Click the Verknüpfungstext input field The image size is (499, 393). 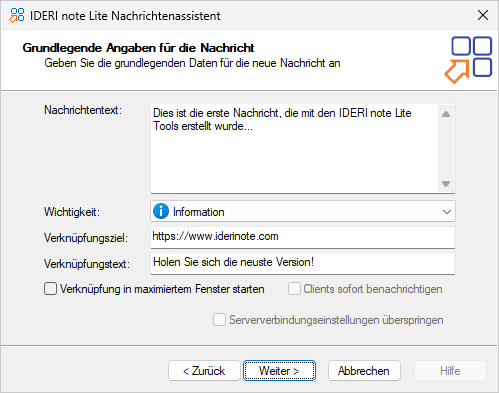click(303, 263)
